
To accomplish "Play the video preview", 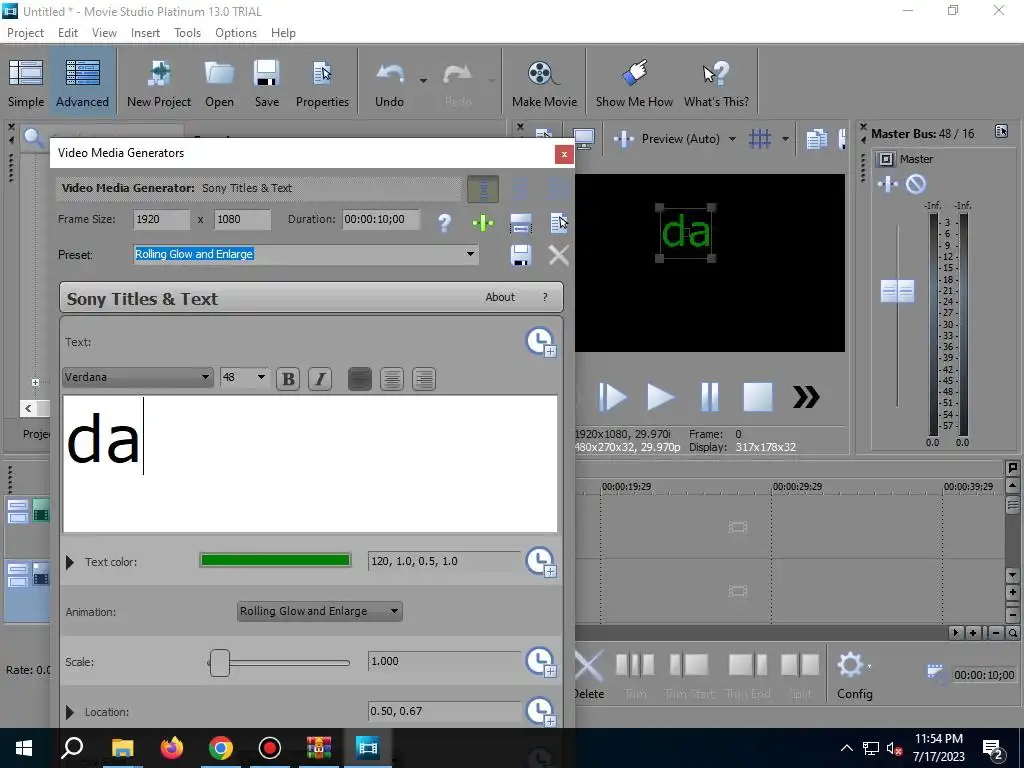I will pyautogui.click(x=660, y=396).
